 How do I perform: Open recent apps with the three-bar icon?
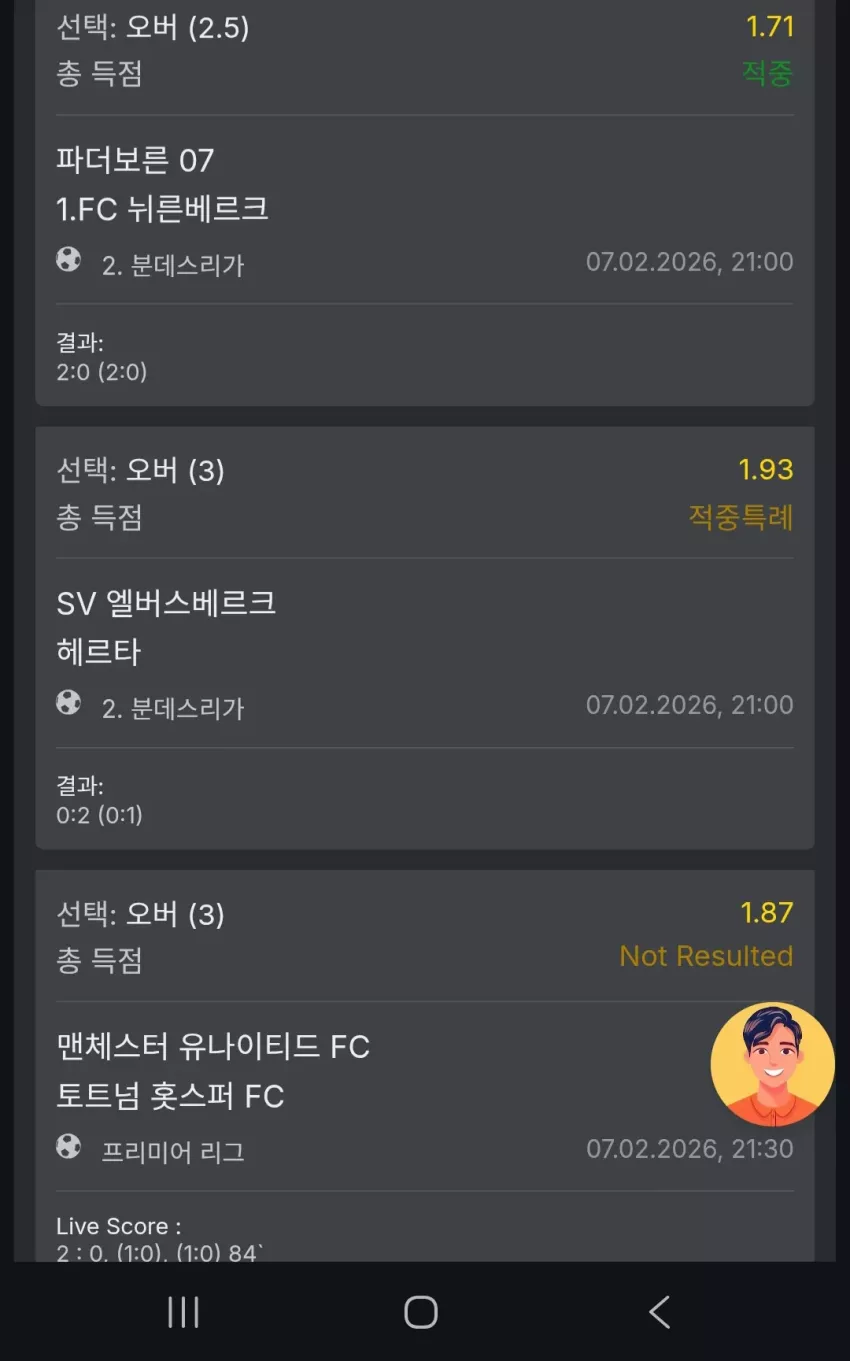[184, 1312]
